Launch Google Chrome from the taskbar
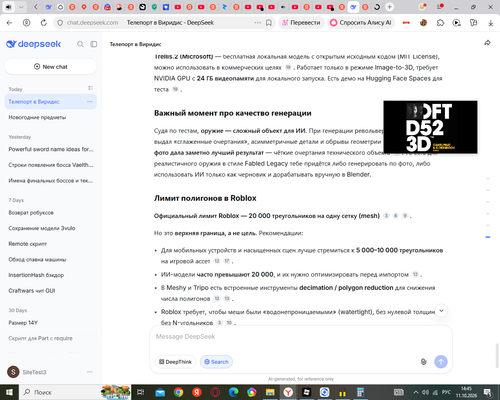Image resolution: width=500 pixels, height=400 pixels. 178,392
